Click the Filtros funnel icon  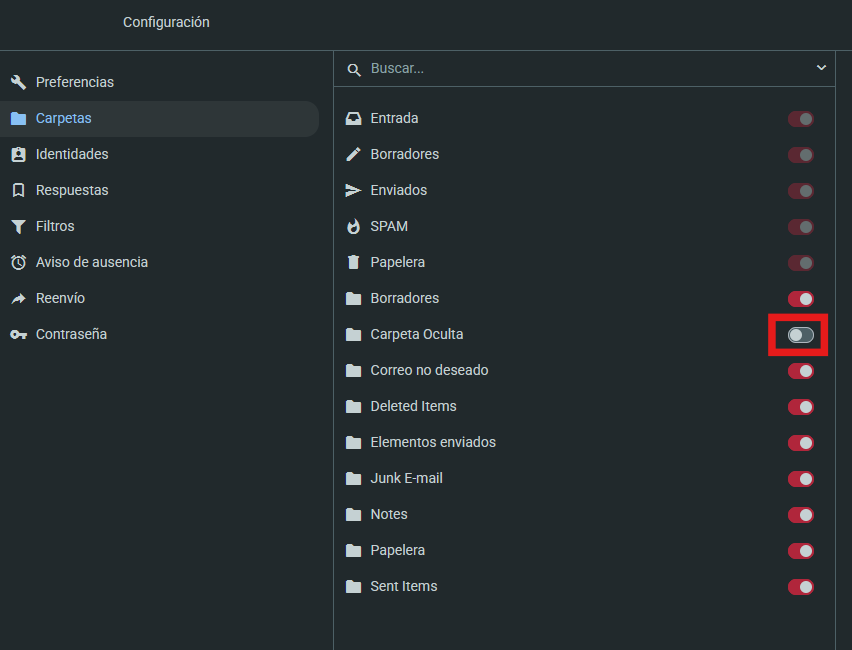tap(18, 226)
